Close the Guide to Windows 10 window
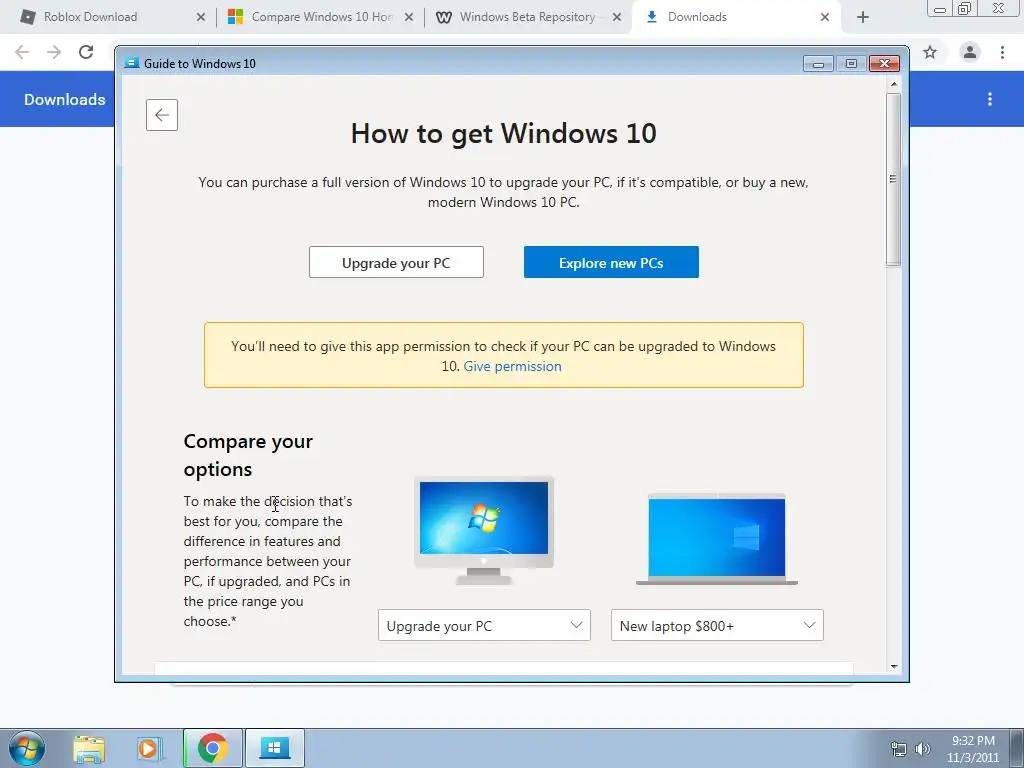 [884, 63]
